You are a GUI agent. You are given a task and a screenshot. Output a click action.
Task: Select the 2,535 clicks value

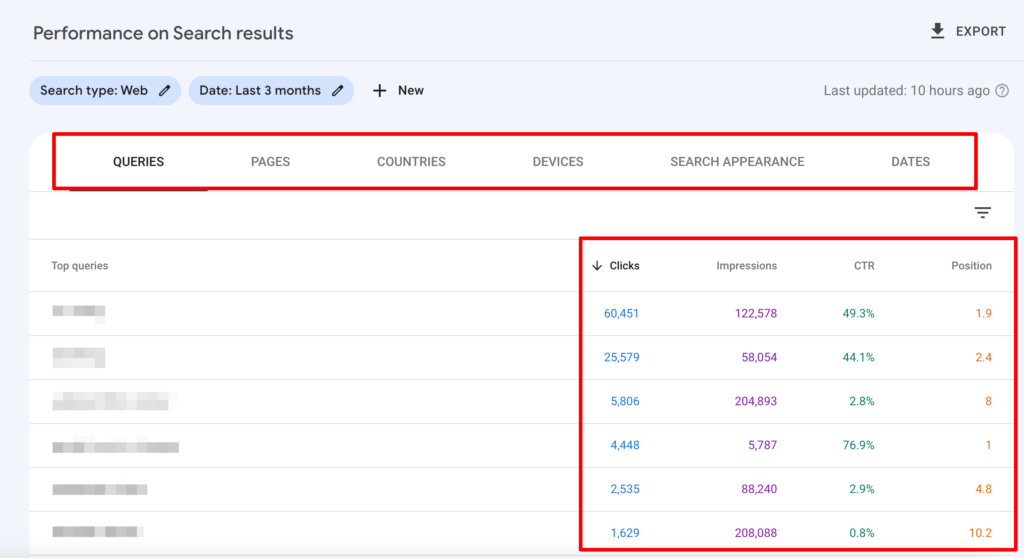[625, 489]
